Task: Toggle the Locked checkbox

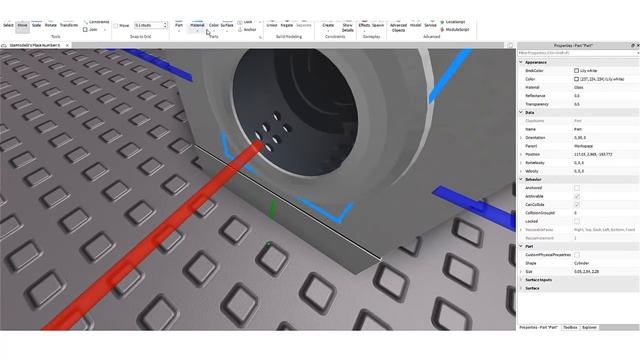Action: [577, 221]
